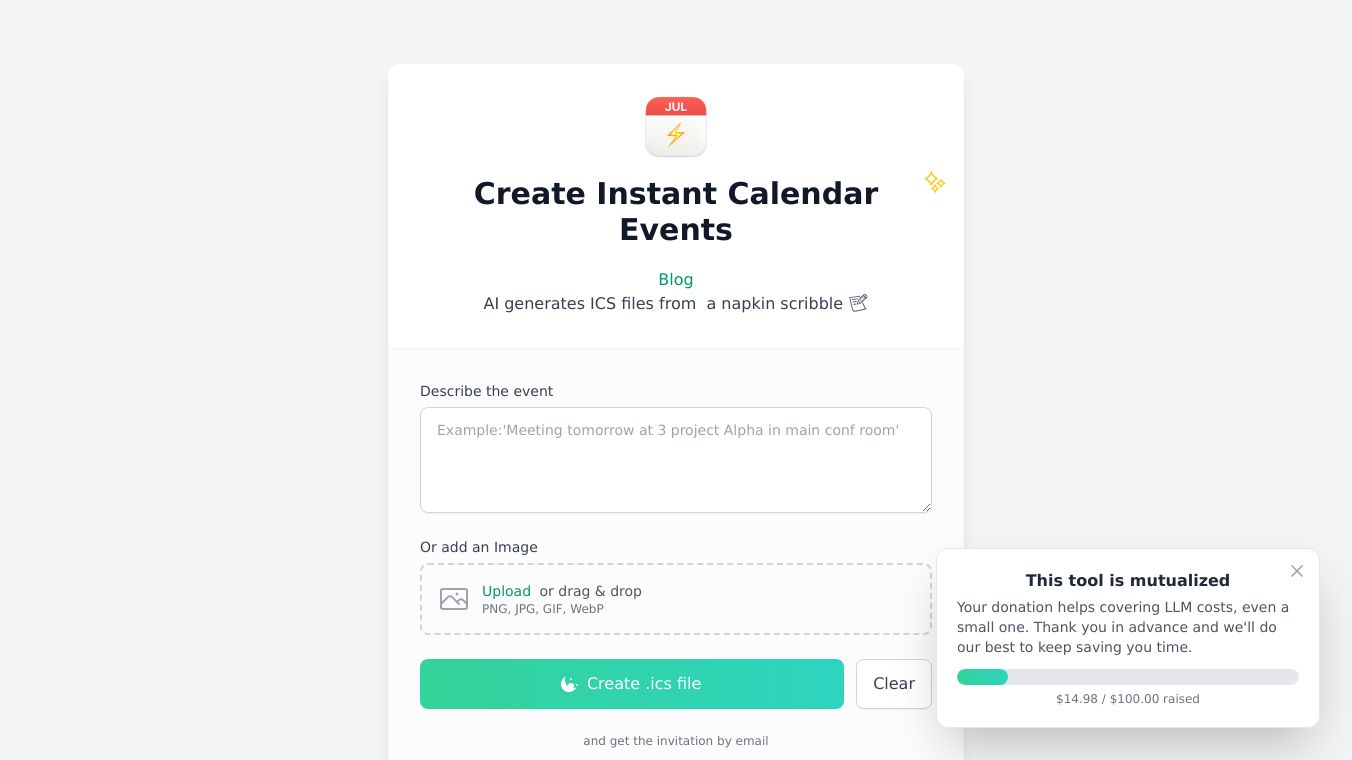Viewport: 1352px width, 760px height.
Task: Click the yellow sparkle icon
Action: click(x=934, y=182)
